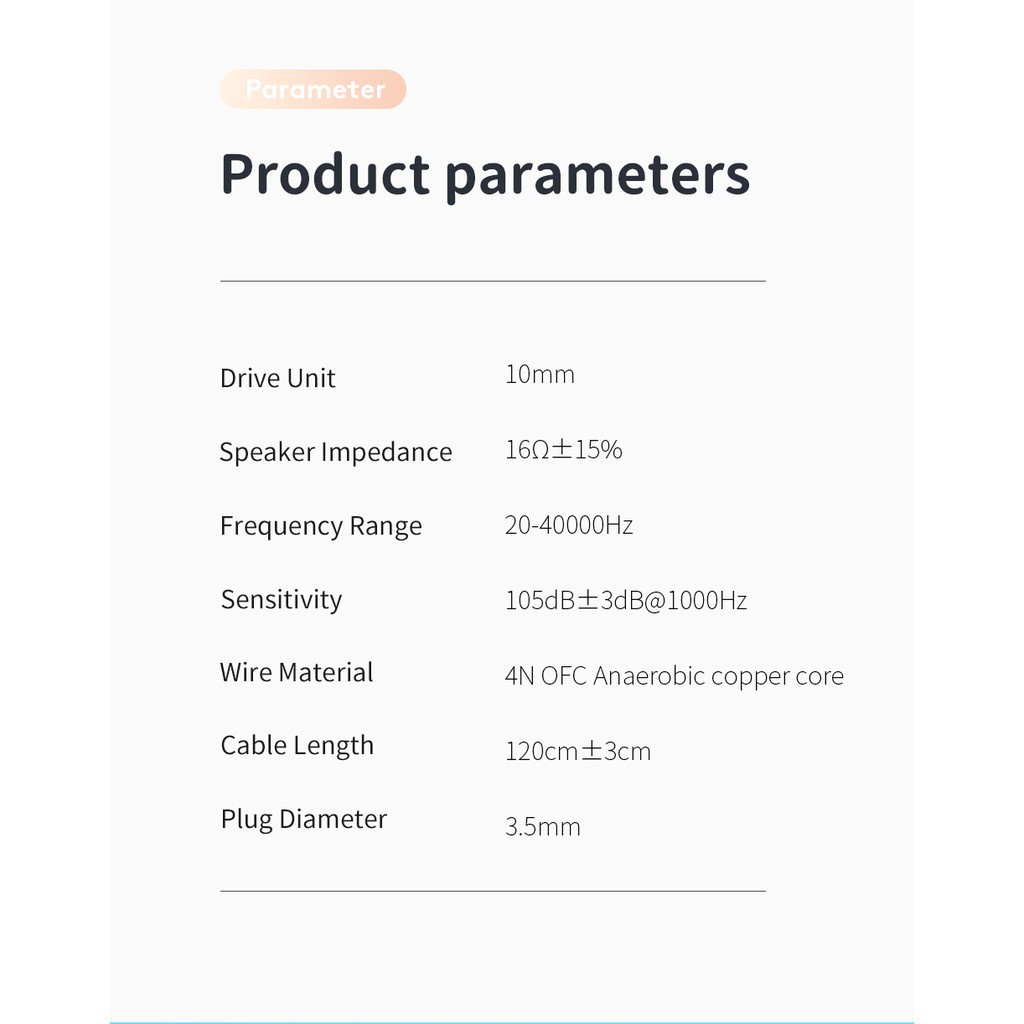The image size is (1024, 1024).
Task: Select the Frequency Range label
Action: [321, 526]
